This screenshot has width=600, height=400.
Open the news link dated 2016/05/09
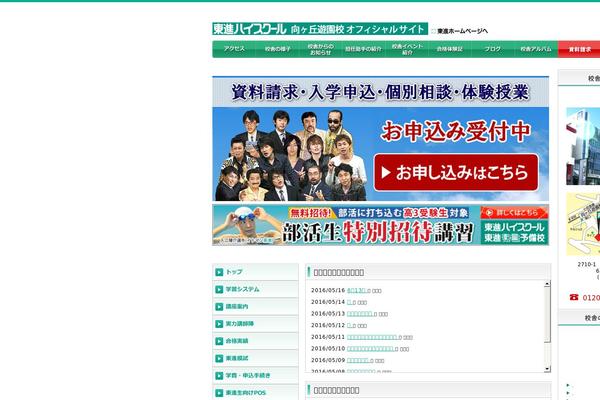tap(357, 360)
